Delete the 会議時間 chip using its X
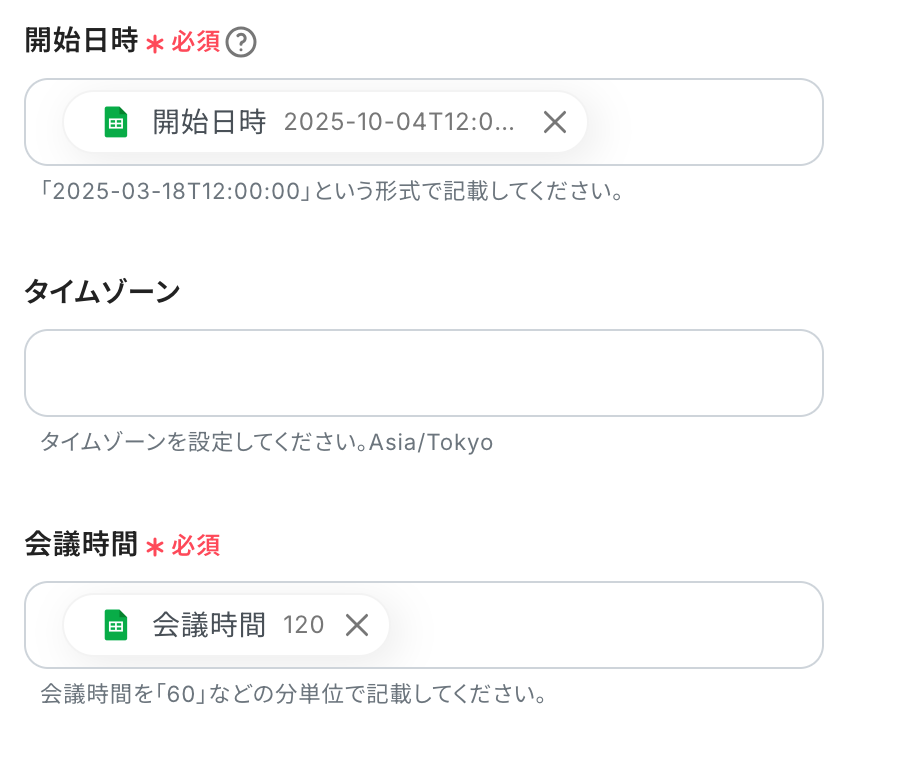Screen dimensions: 910x784 click(x=357, y=625)
